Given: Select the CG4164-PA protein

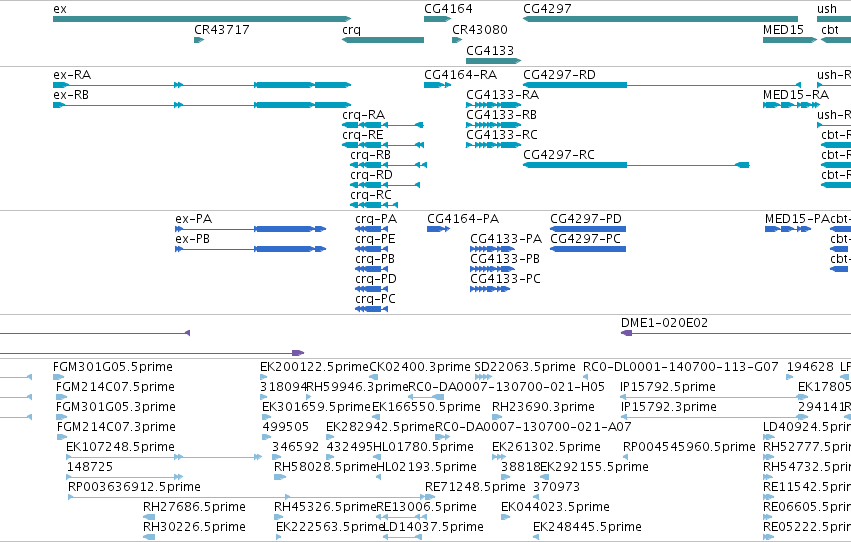Looking at the screenshot, I should [439, 229].
